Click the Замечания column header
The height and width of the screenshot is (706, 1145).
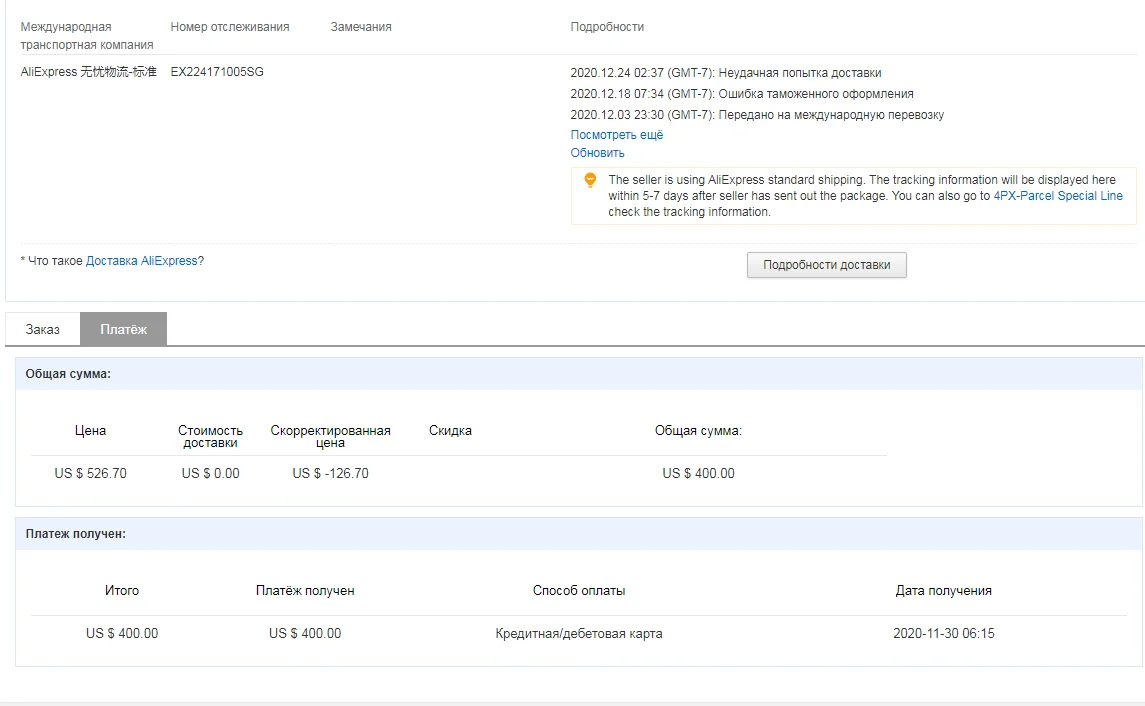[x=361, y=27]
